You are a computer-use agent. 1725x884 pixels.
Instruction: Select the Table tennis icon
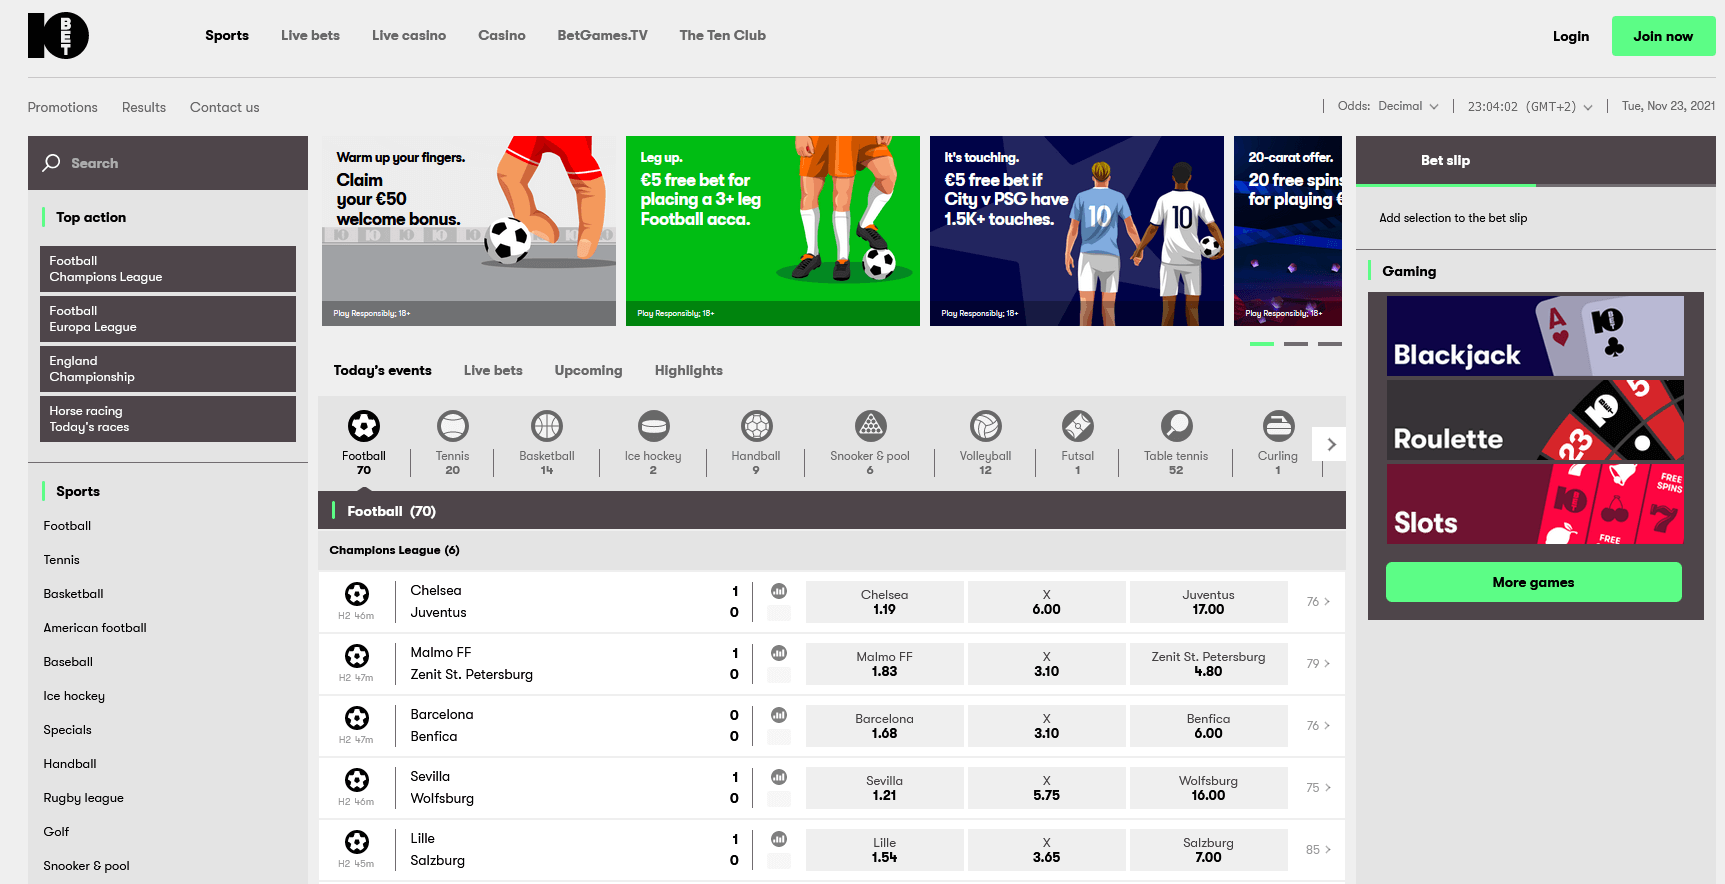tap(1177, 426)
